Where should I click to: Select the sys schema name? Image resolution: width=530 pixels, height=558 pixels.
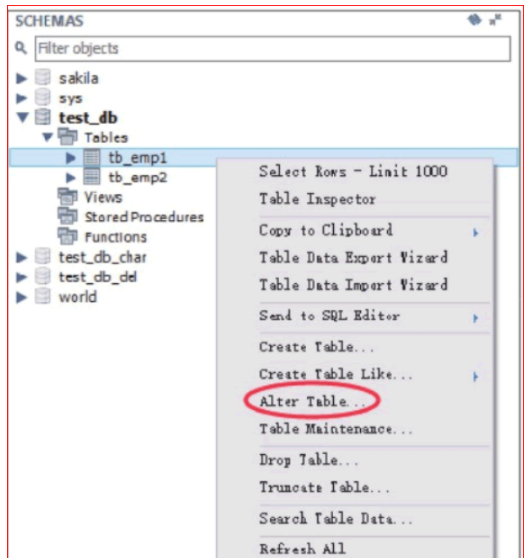(70, 99)
